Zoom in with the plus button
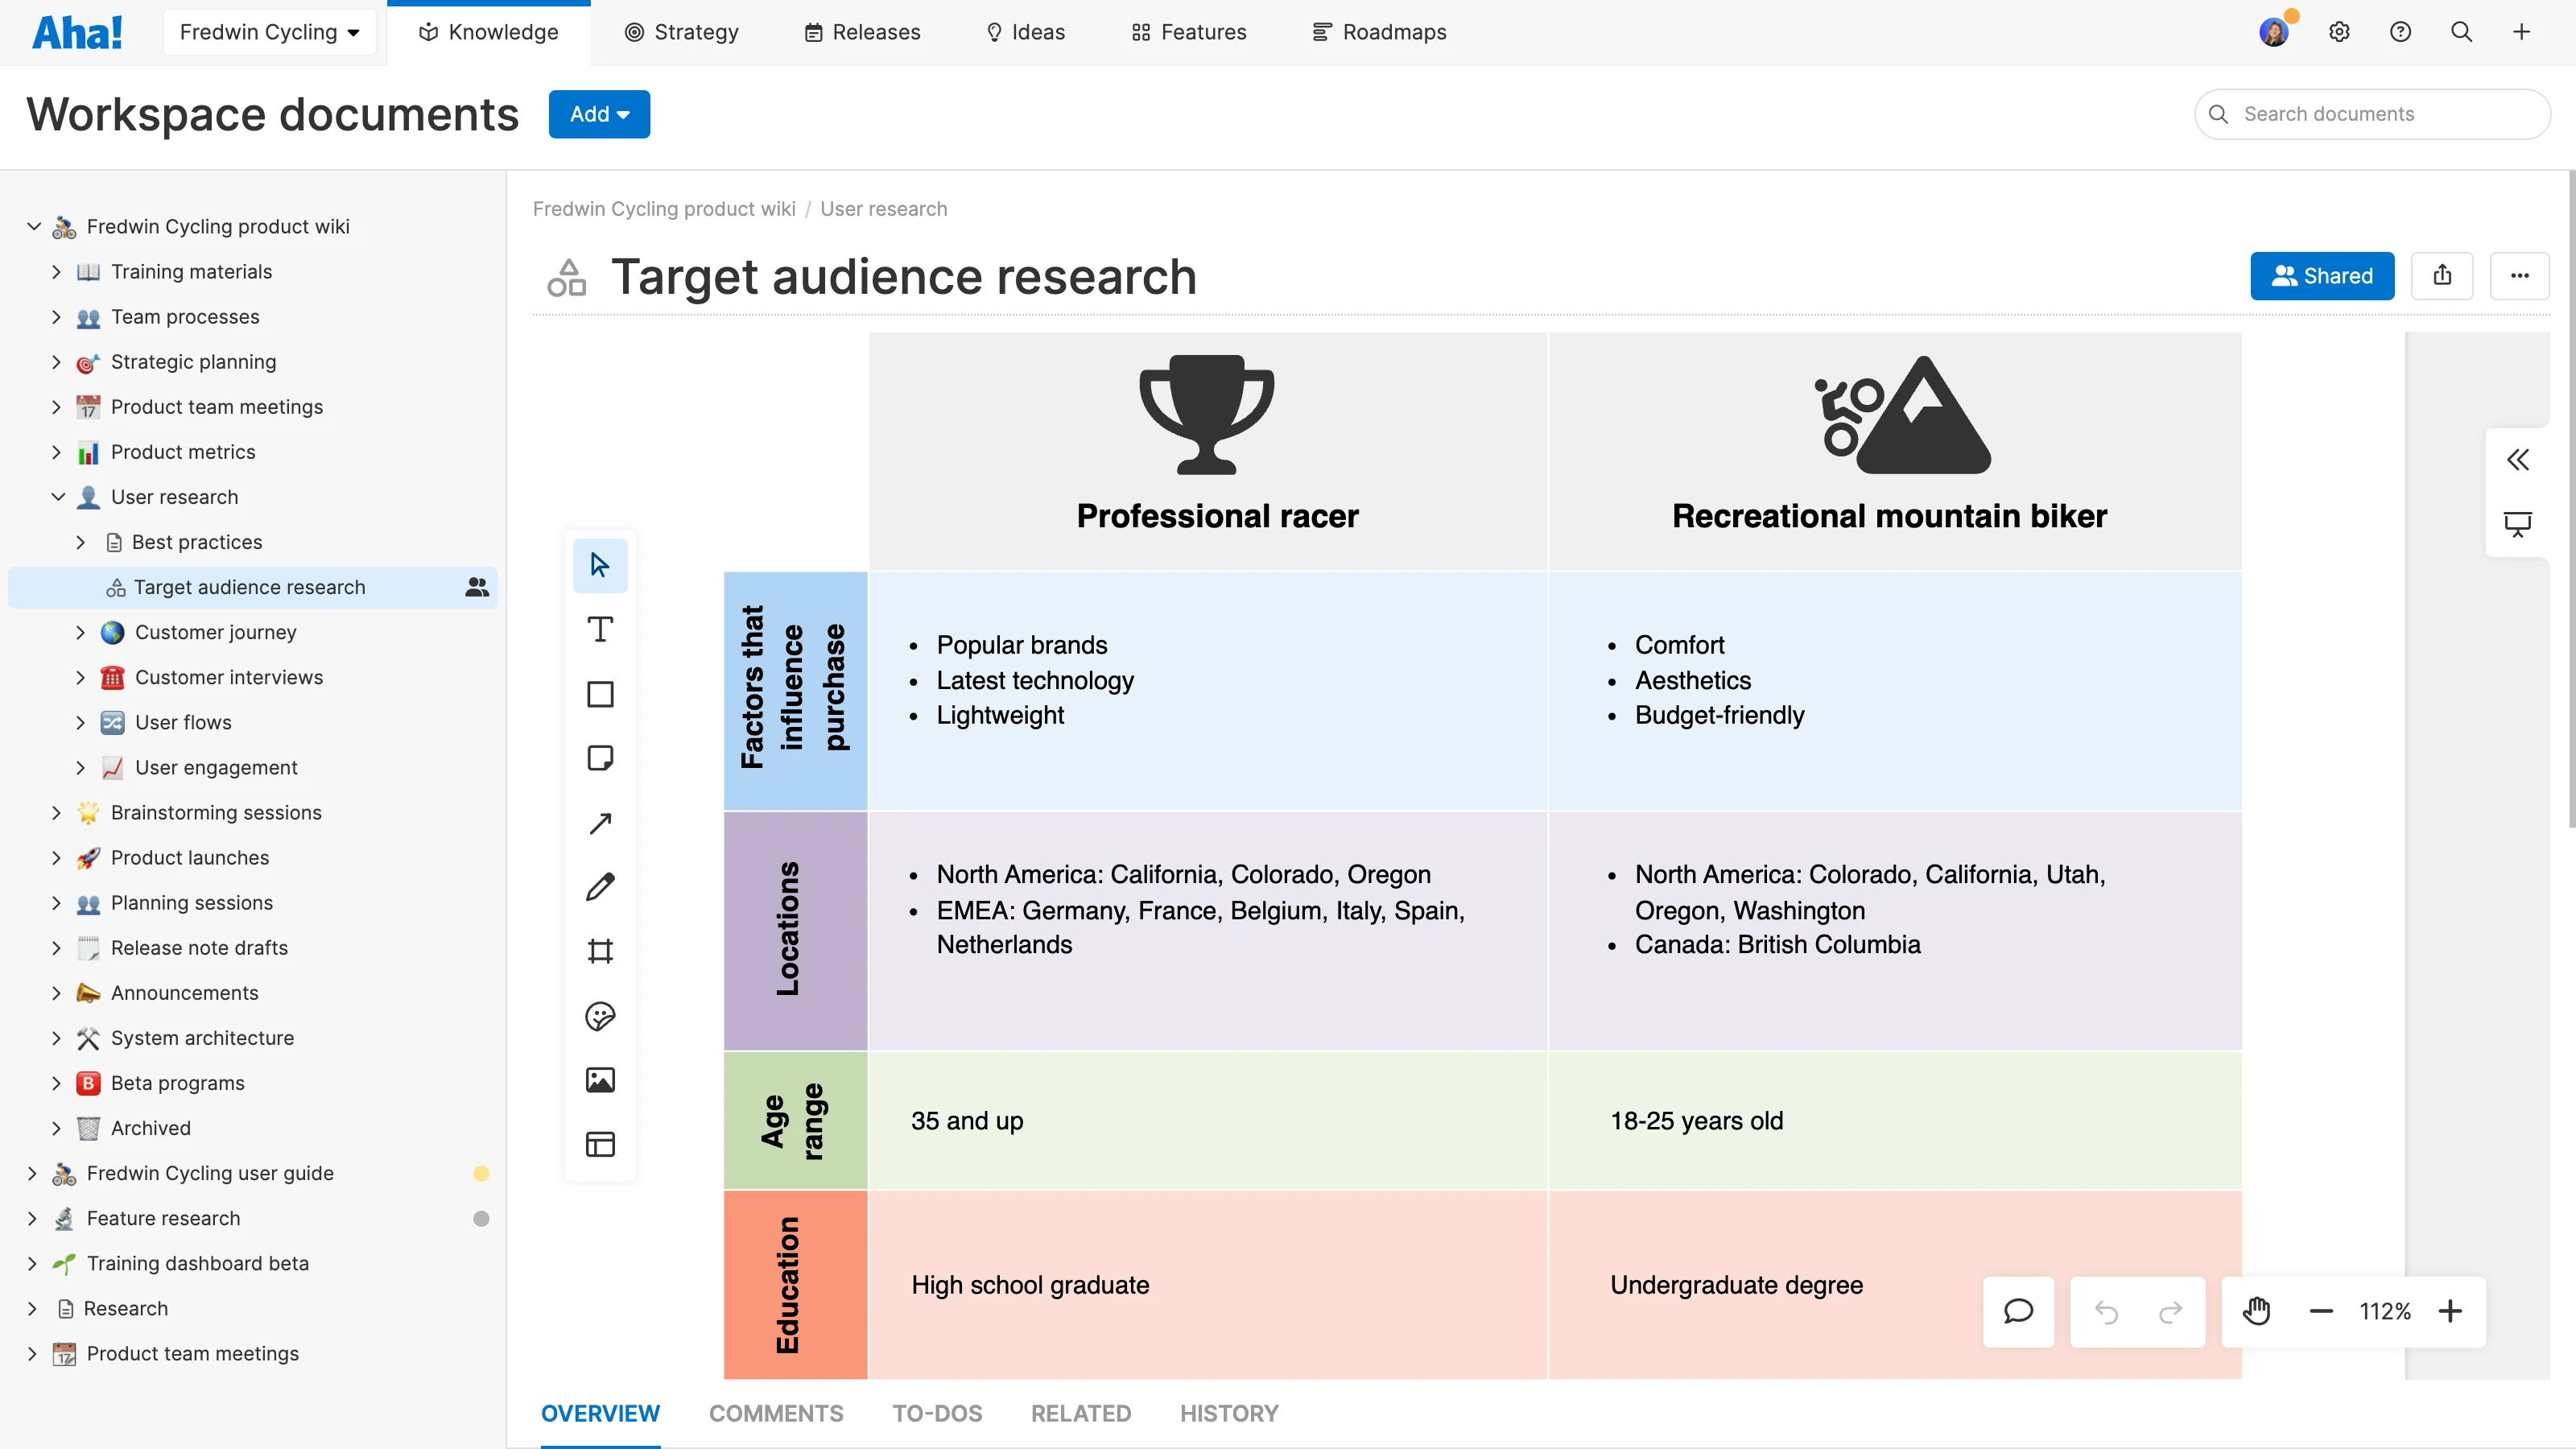Screen dimensions: 2576x1449 tap(2450, 1311)
